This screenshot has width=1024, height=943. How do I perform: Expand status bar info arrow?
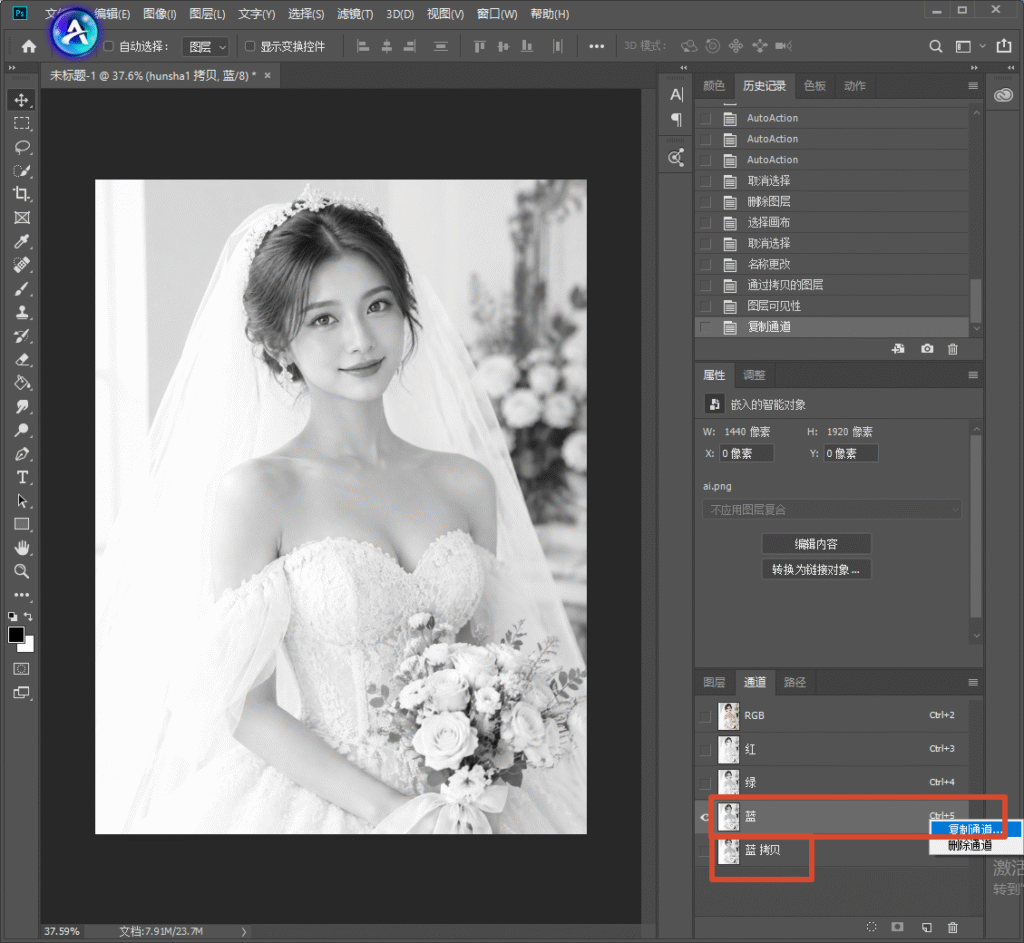pos(244,932)
